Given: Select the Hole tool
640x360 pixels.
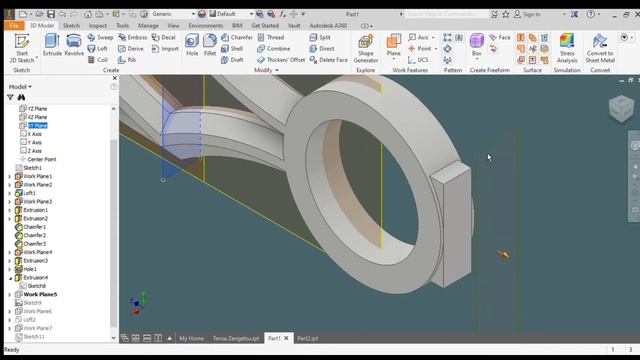Looking at the screenshot, I should coord(192,45).
